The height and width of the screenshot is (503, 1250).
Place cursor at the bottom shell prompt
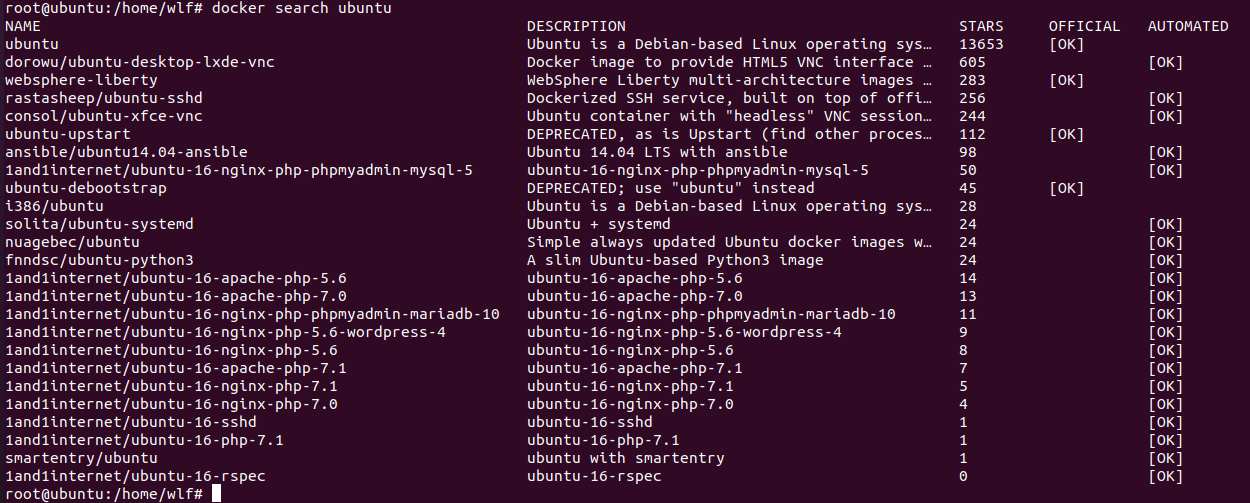pos(216,495)
